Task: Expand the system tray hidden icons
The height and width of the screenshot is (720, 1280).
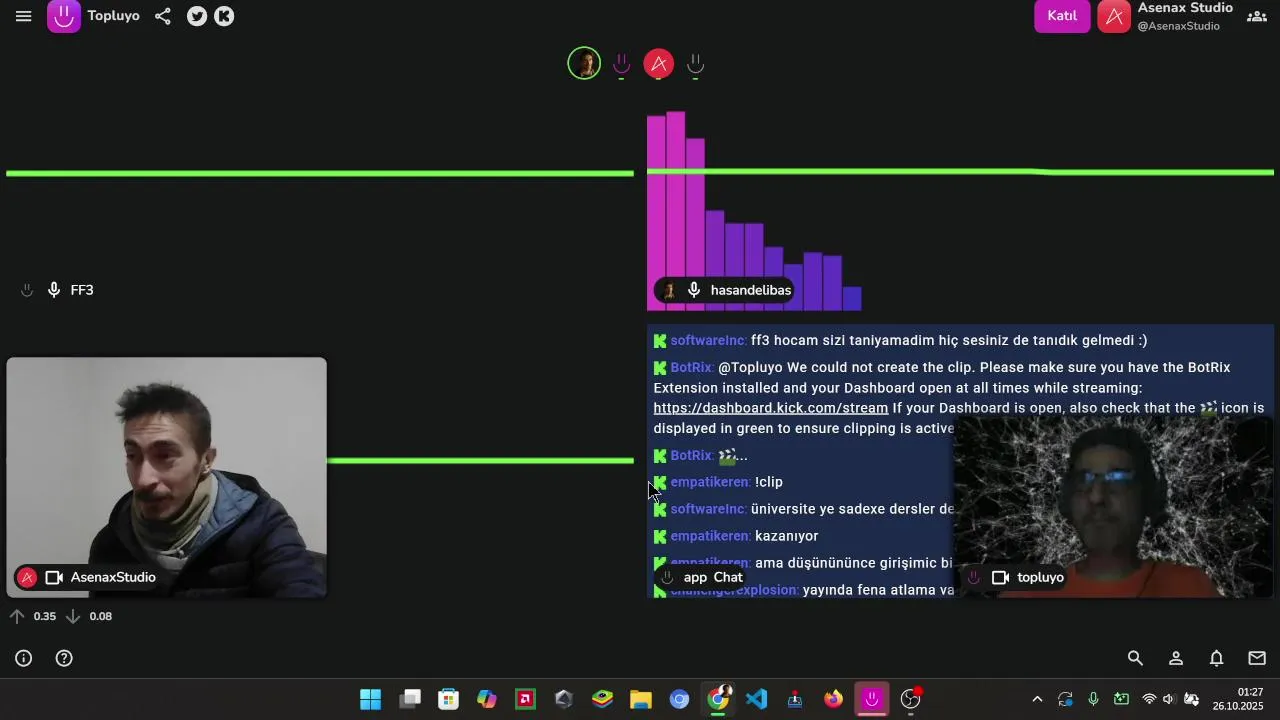Action: point(1037,699)
